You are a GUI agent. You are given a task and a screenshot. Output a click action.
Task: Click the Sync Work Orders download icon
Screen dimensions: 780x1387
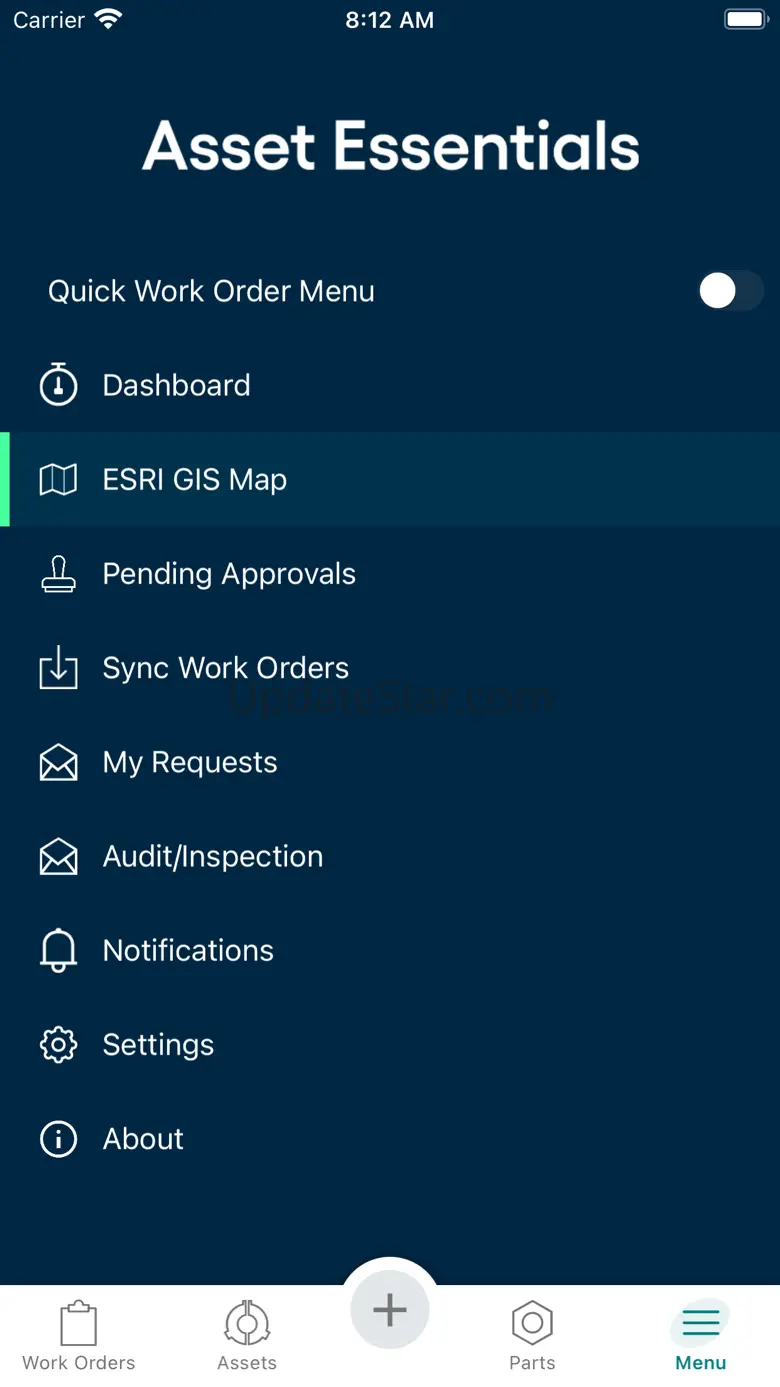click(58, 667)
